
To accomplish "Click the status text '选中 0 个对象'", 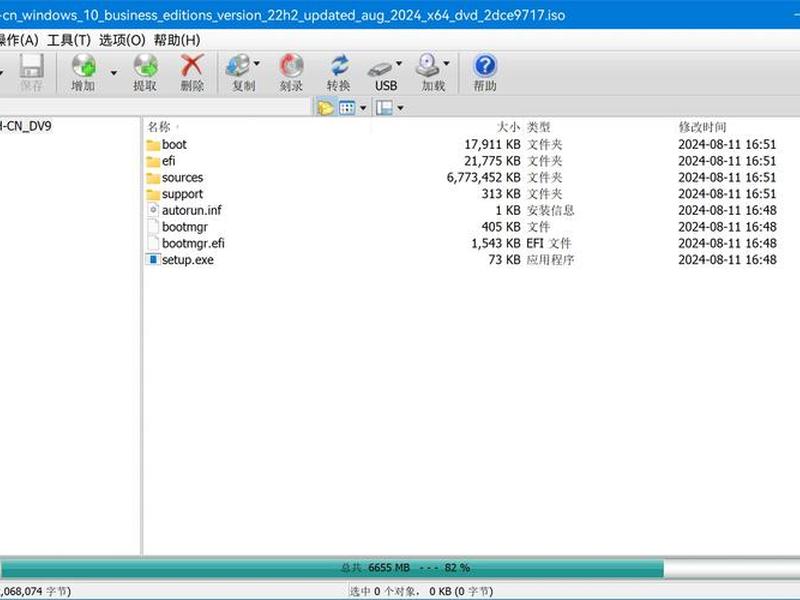I will click(x=384, y=591).
